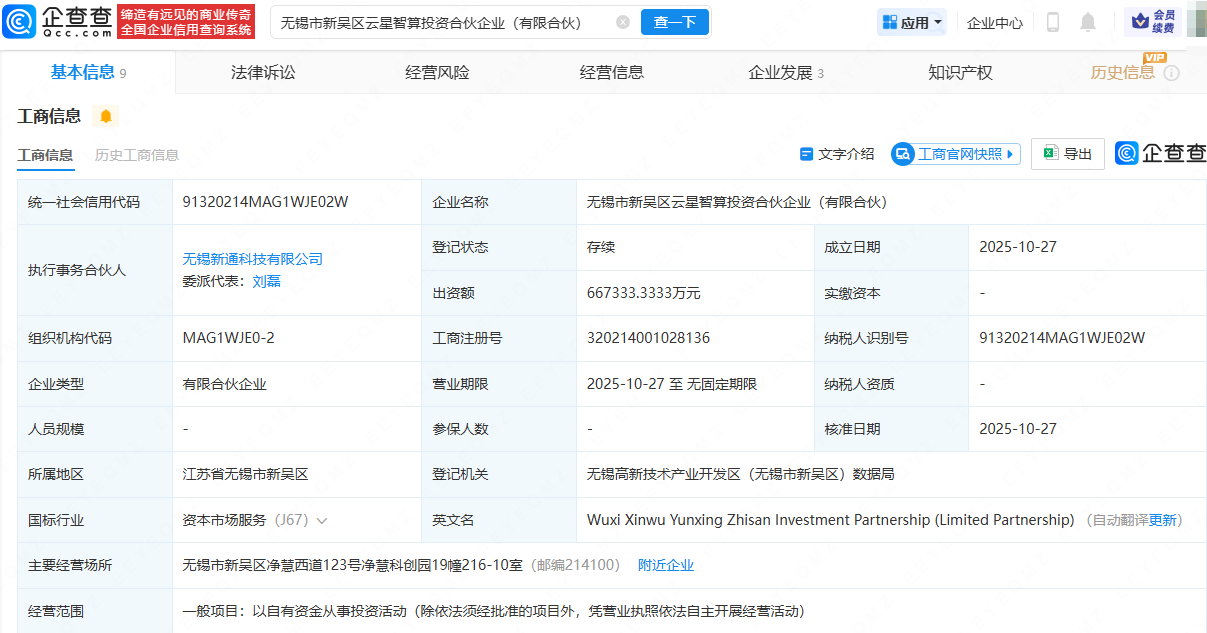Image resolution: width=1207 pixels, height=633 pixels.
Task: Expand the 资本市场服务 (J67) industry chevron
Action: pyautogui.click(x=322, y=520)
